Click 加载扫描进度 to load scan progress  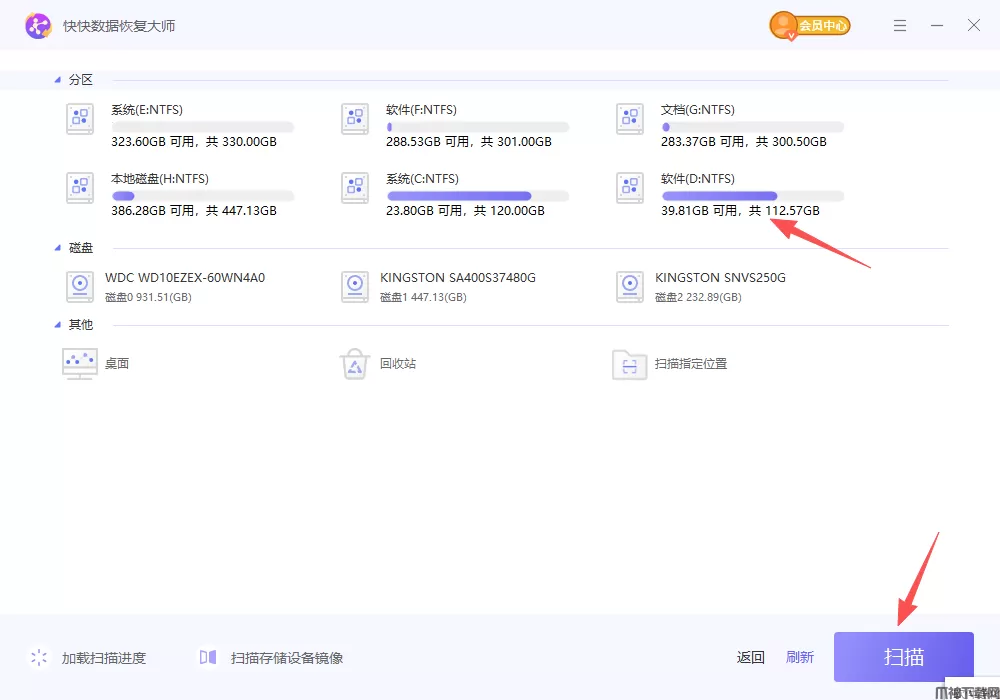tap(103, 658)
